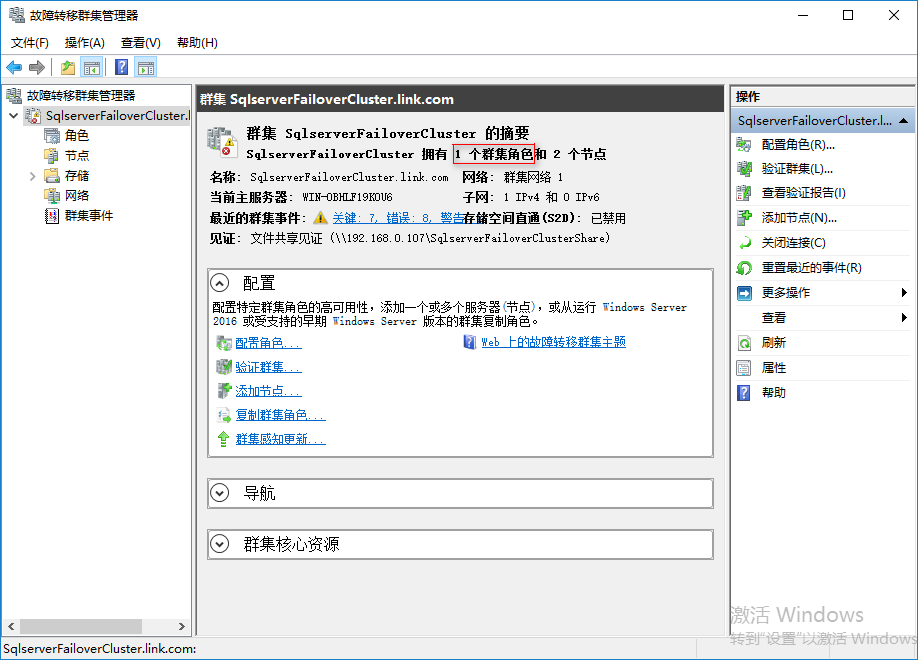Click the server name WIN-OBHLF19KOU6
The height and width of the screenshot is (660, 918).
(347, 197)
